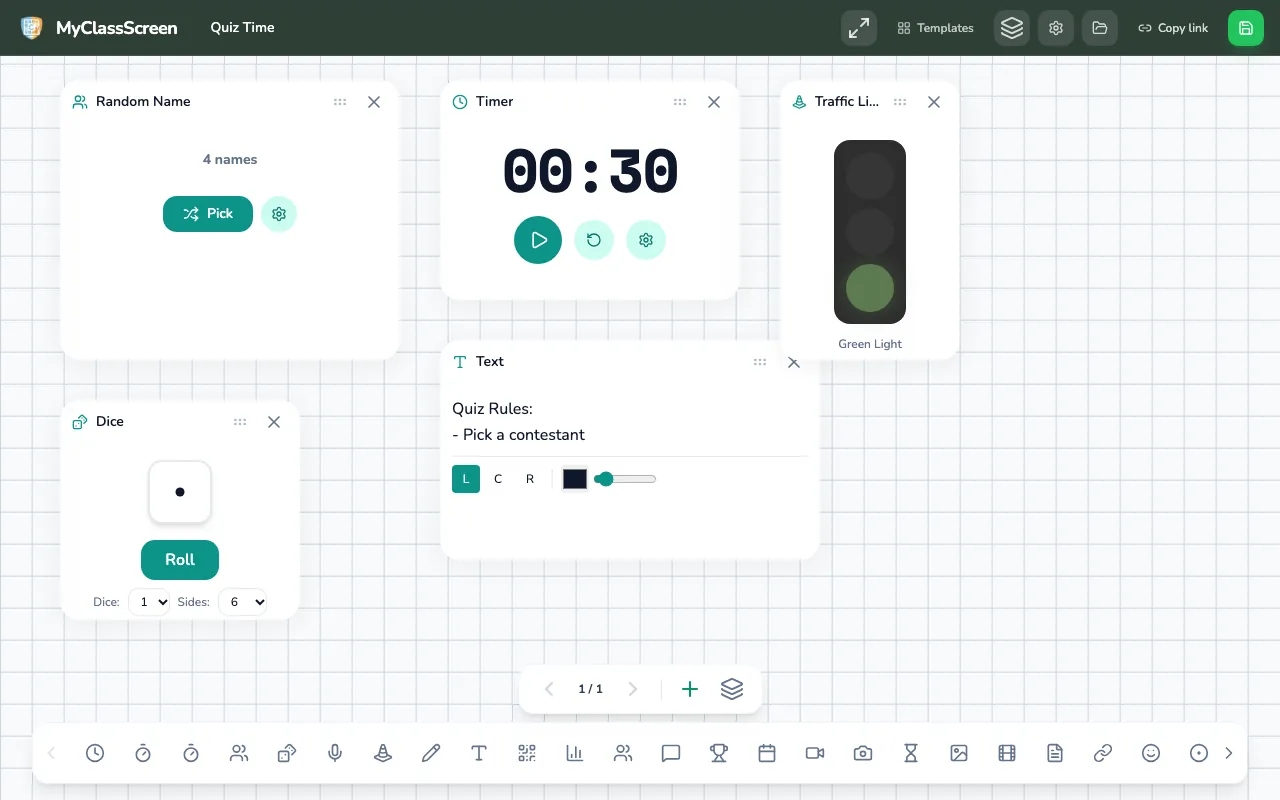Select right text alignment R
This screenshot has height=800, width=1280.
530,479
